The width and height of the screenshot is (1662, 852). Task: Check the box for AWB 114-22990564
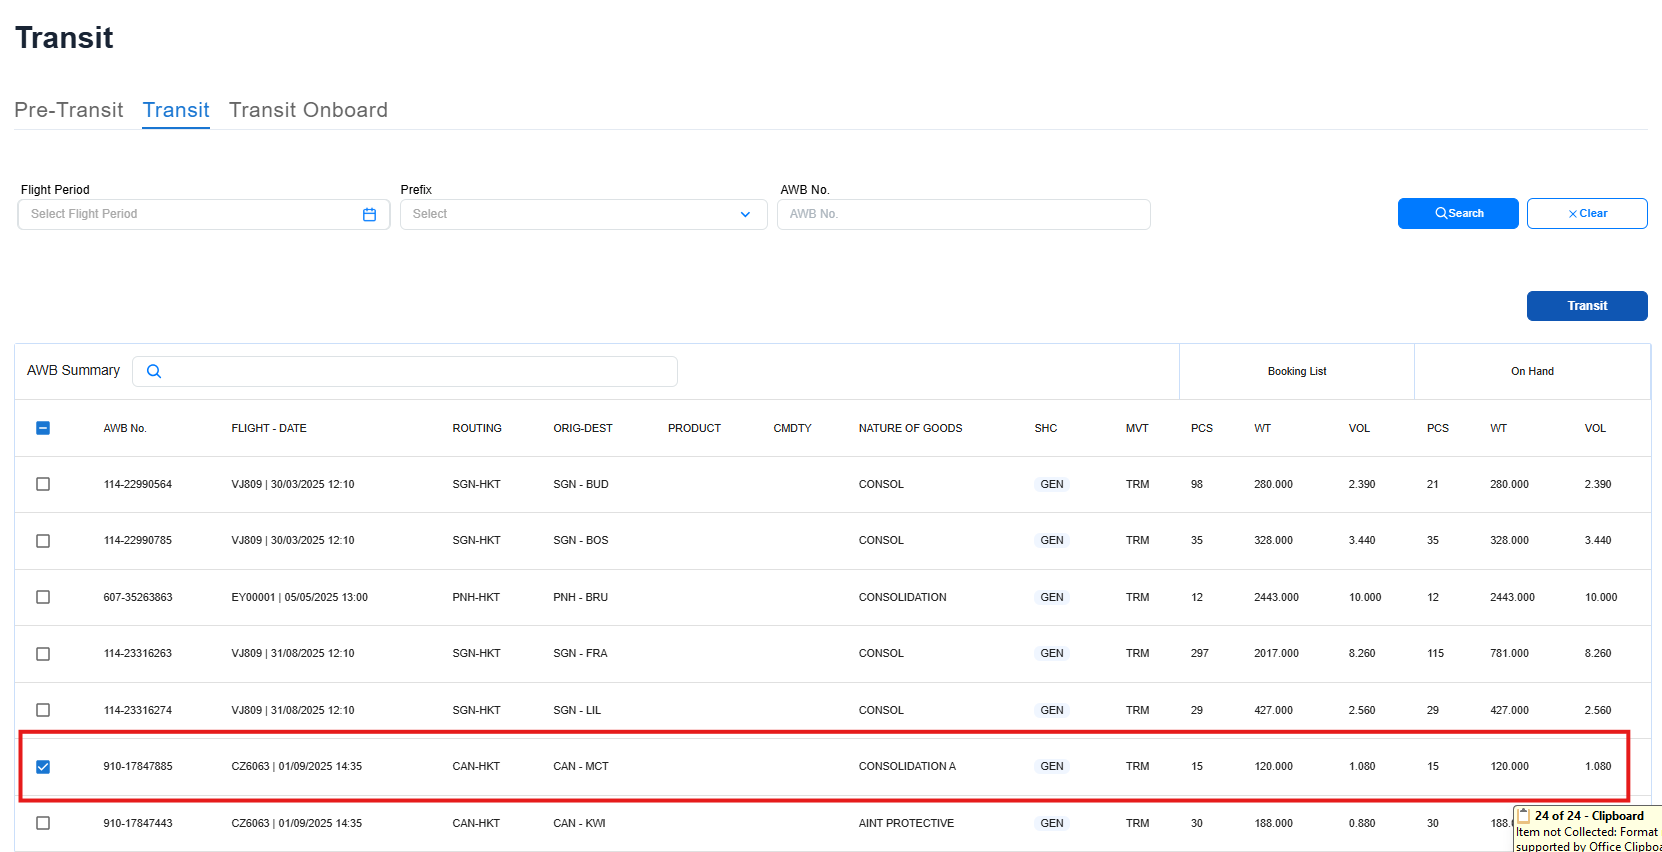[43, 484]
